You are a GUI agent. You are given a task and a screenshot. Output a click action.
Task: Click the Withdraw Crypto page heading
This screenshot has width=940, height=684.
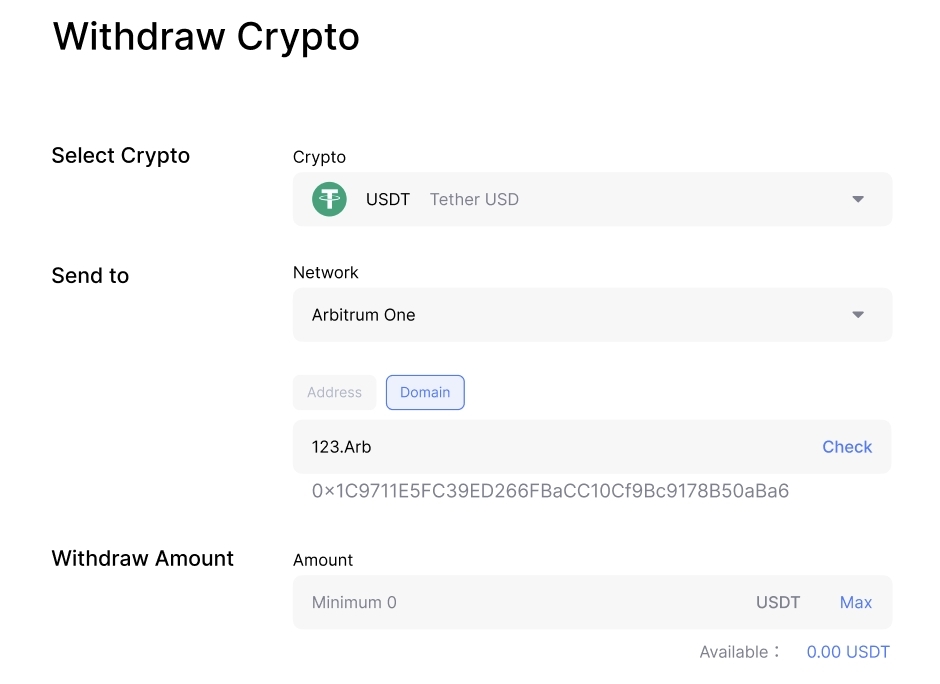(206, 37)
